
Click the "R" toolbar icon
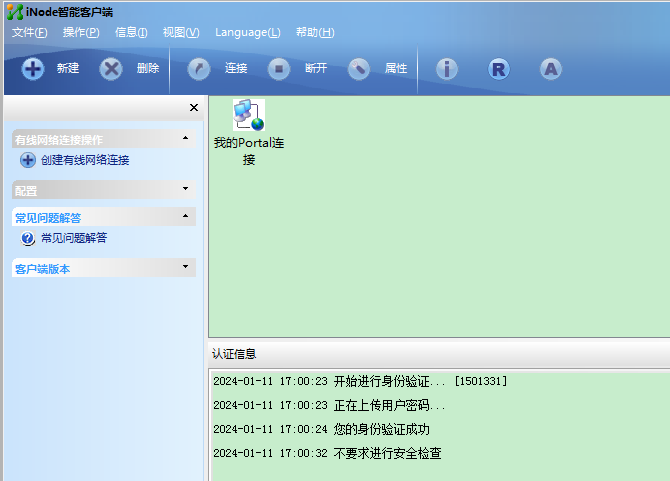(x=499, y=69)
